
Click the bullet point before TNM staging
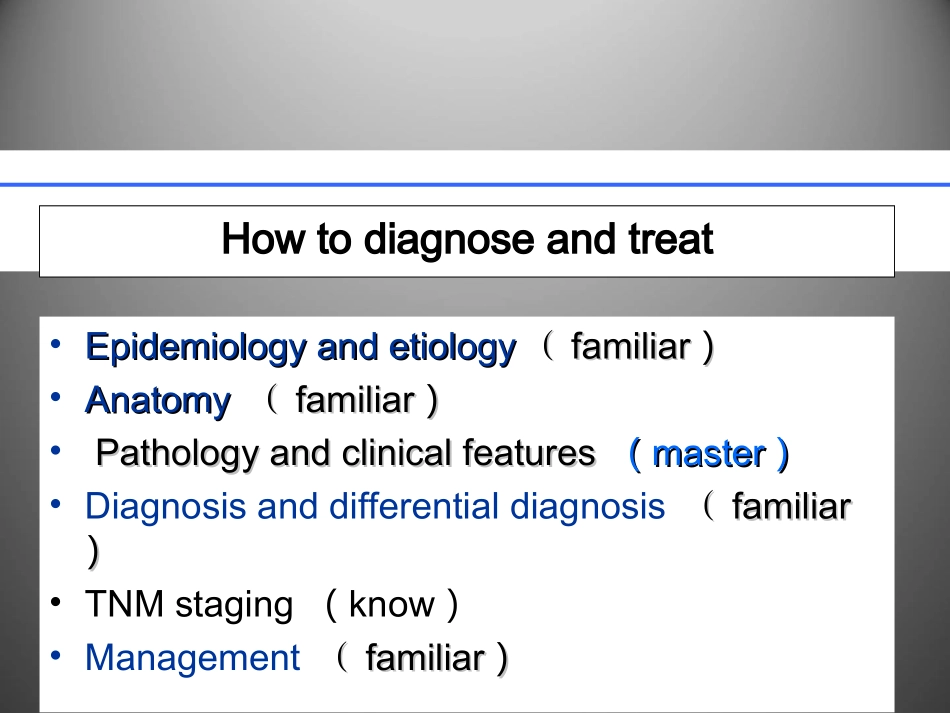59,603
